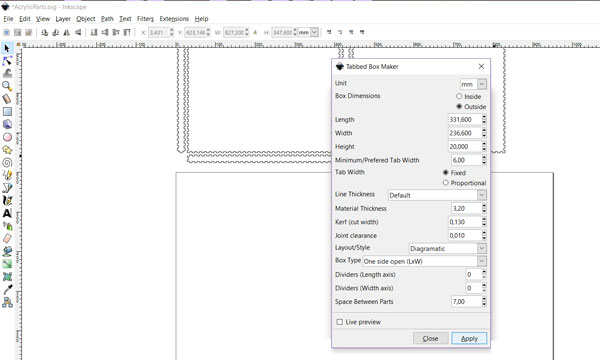The height and width of the screenshot is (360, 600).
Task: Click Select All in All Layers icon
Action: coord(18,33)
